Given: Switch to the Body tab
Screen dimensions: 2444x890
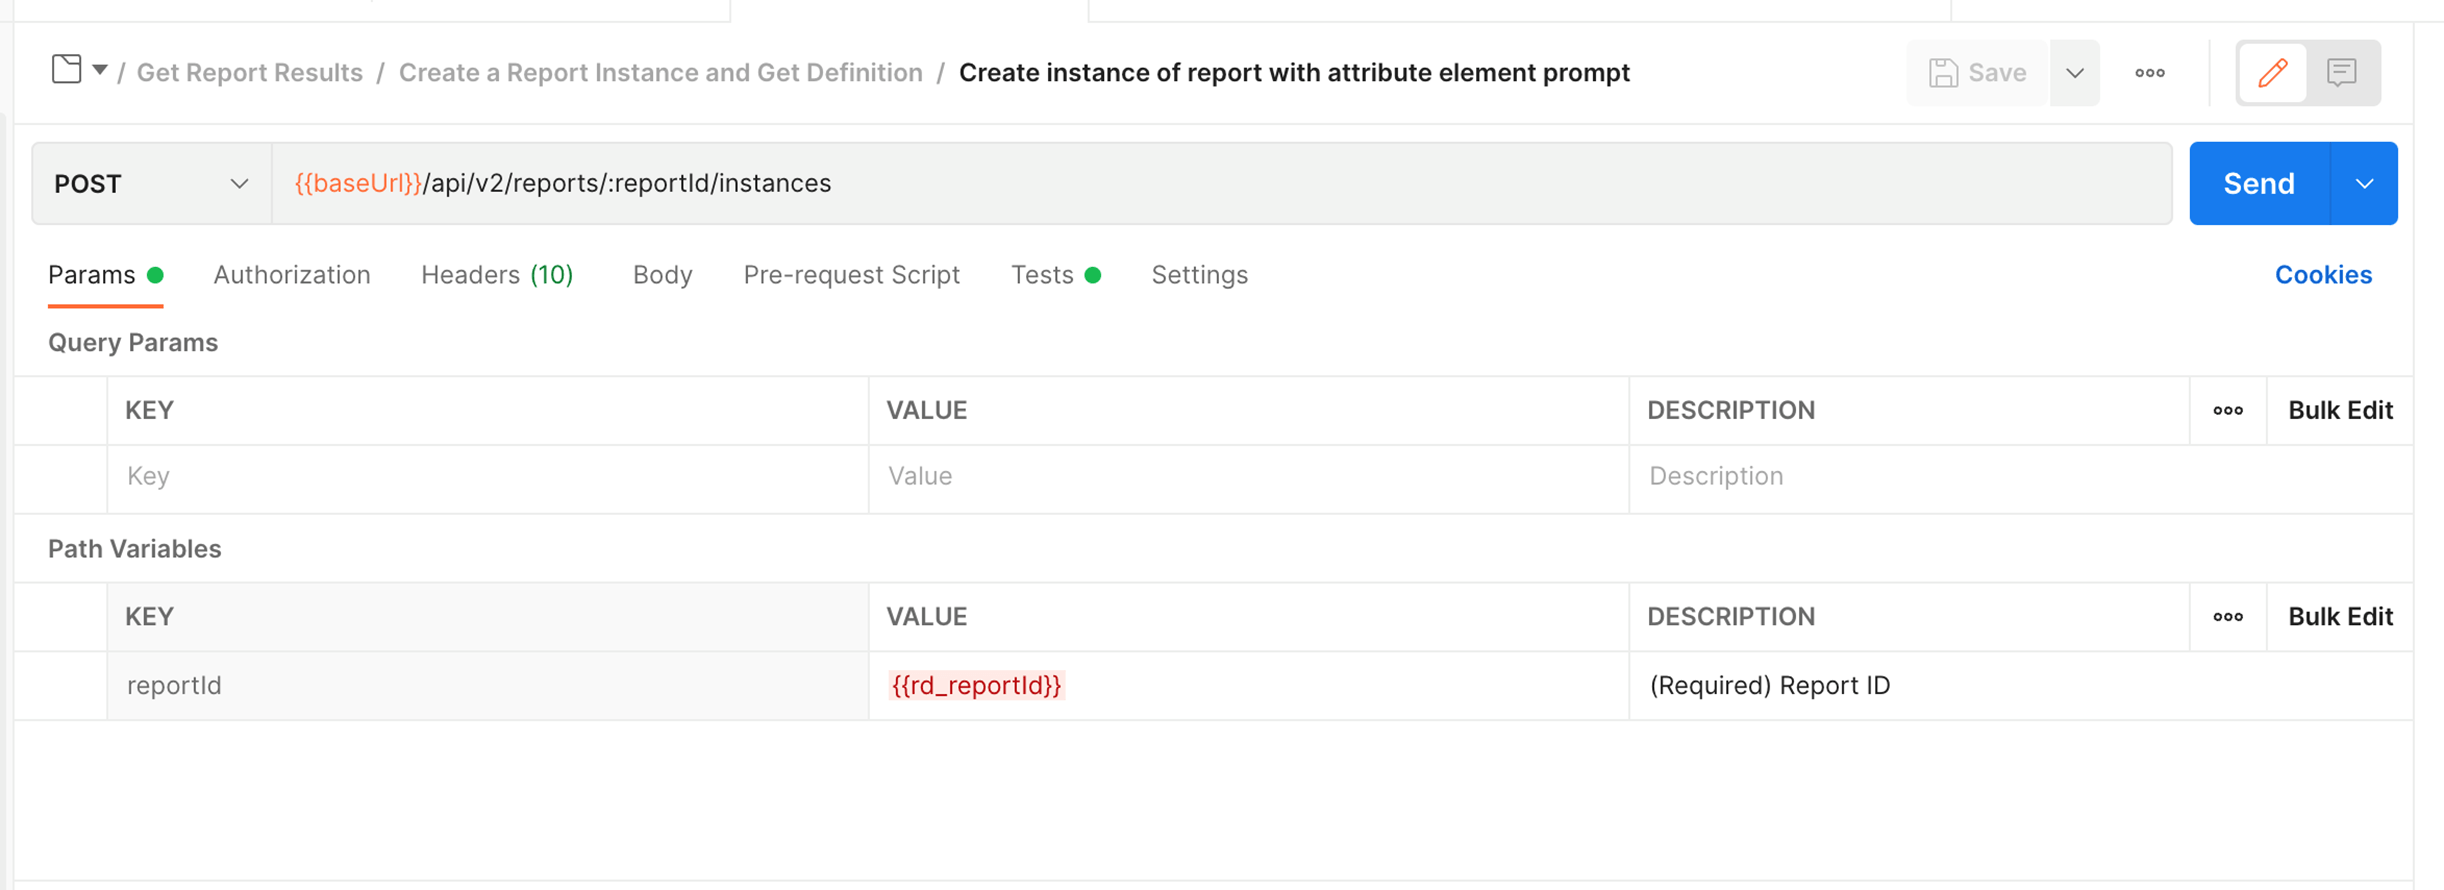Looking at the screenshot, I should click(x=662, y=275).
